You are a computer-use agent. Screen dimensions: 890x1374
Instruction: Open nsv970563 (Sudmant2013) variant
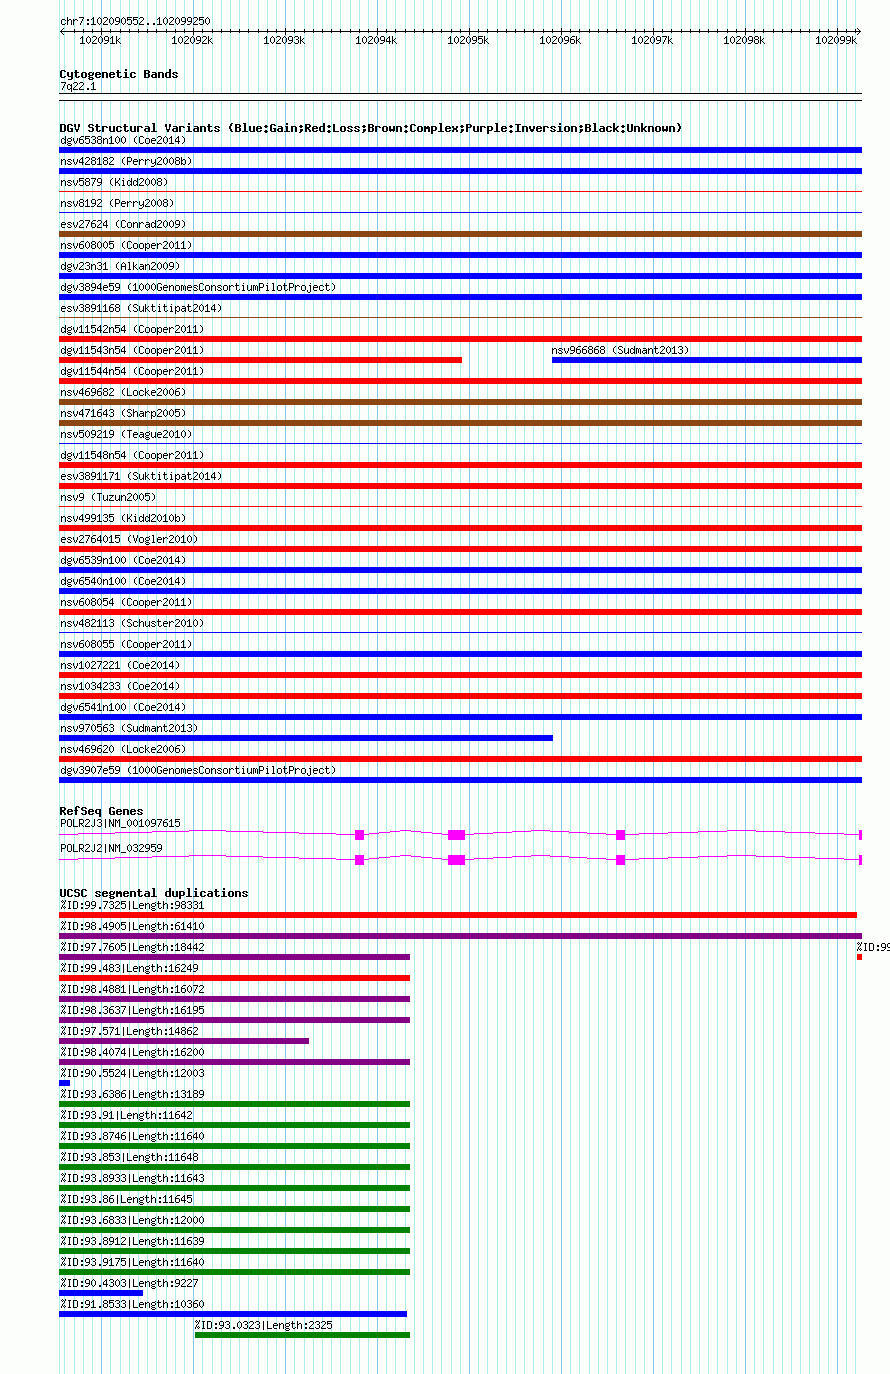point(129,728)
